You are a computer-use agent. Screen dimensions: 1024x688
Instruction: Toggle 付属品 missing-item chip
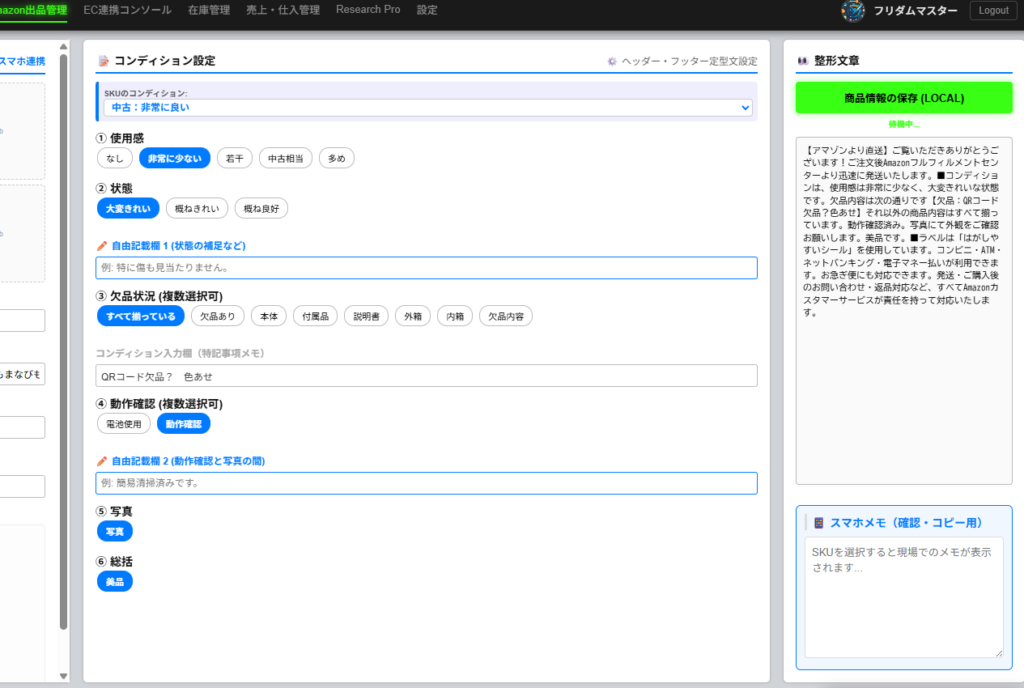click(x=315, y=316)
